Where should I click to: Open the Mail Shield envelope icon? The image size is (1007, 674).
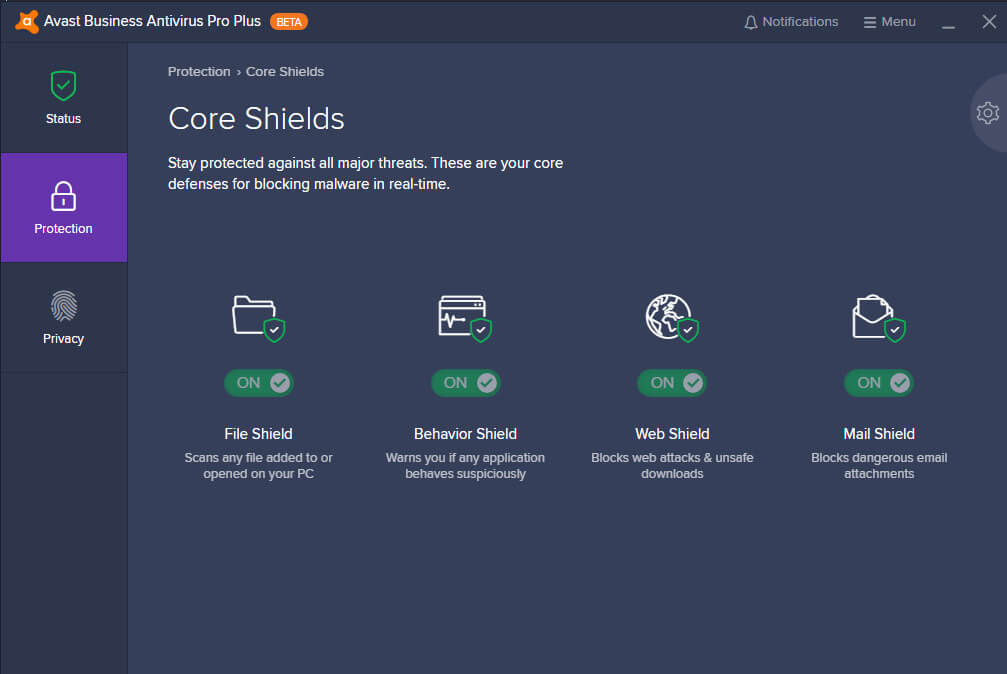click(879, 316)
